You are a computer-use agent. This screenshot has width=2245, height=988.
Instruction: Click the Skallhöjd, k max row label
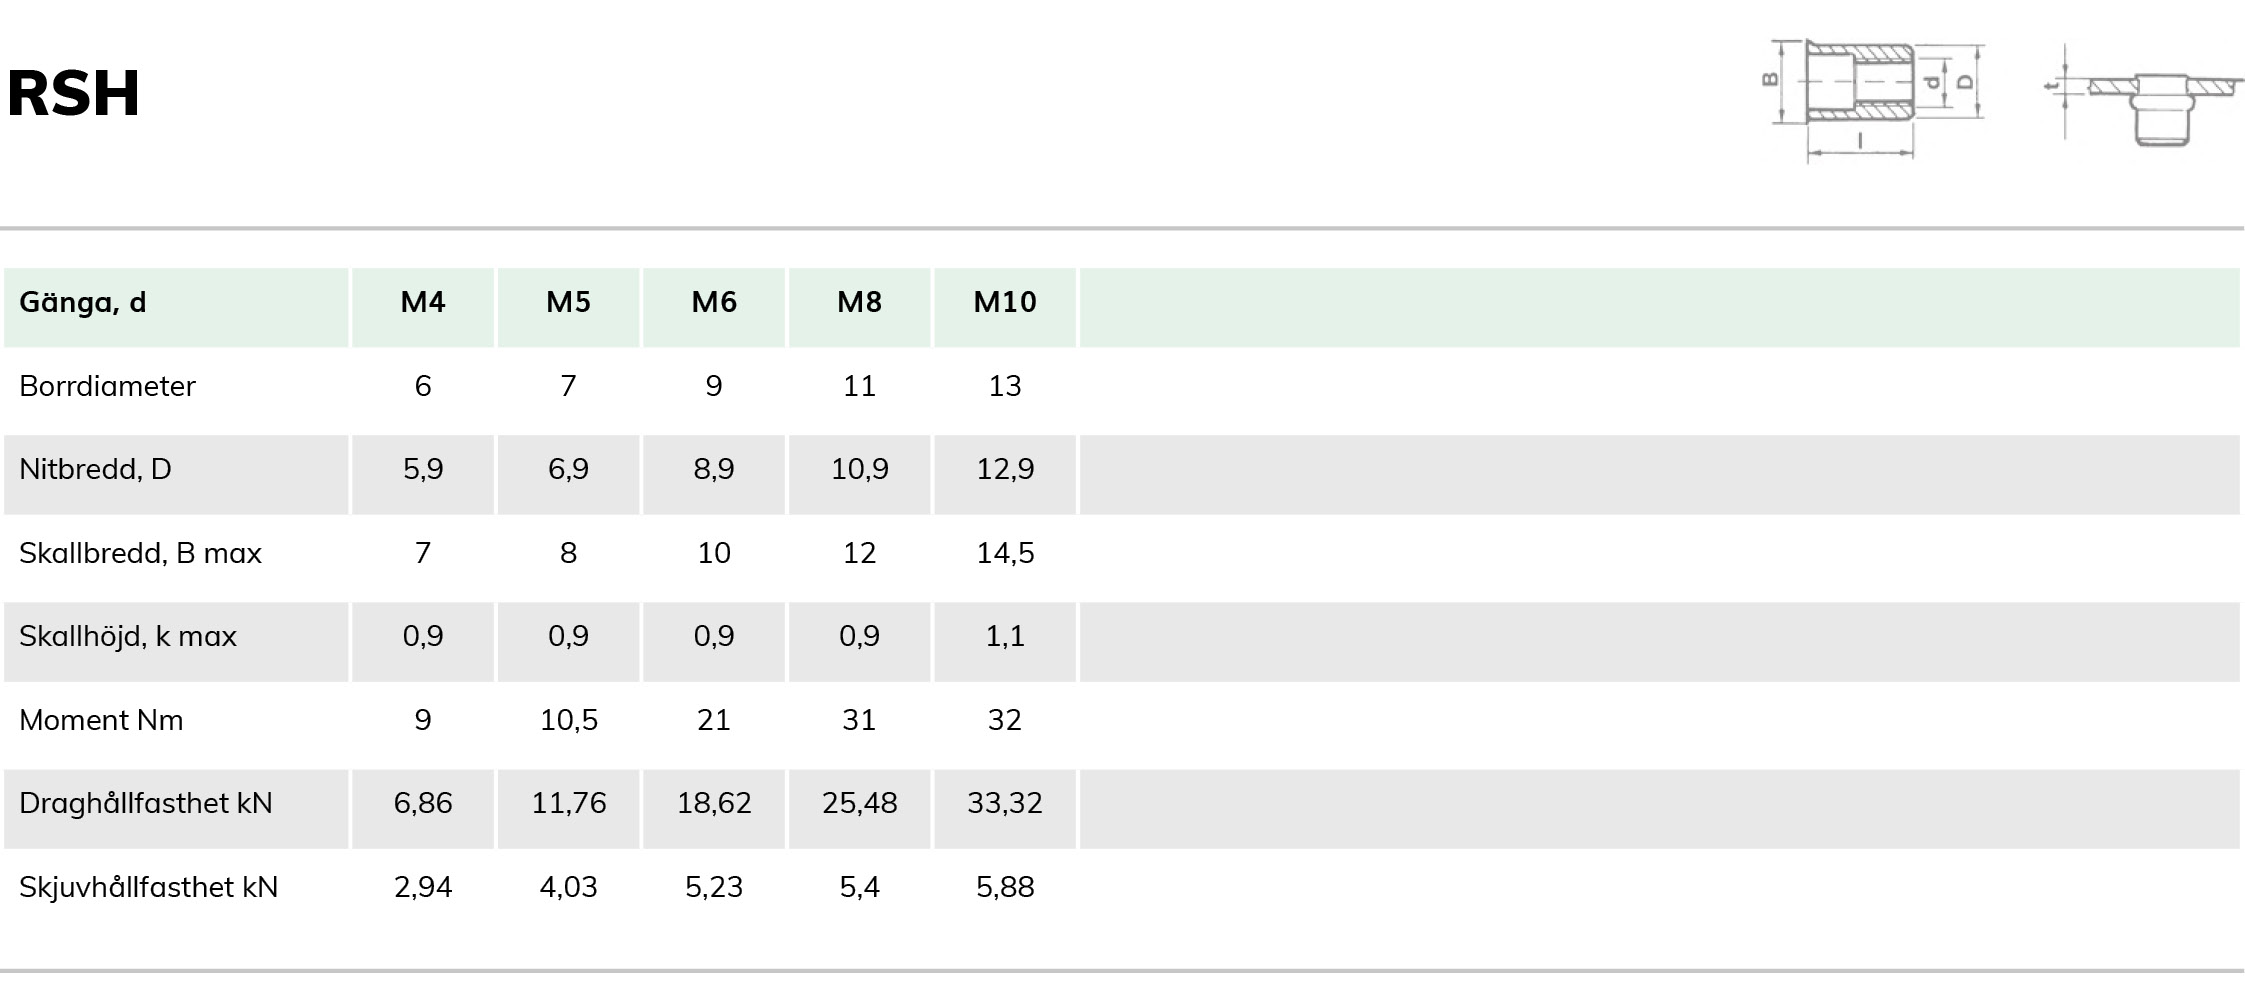(x=128, y=636)
